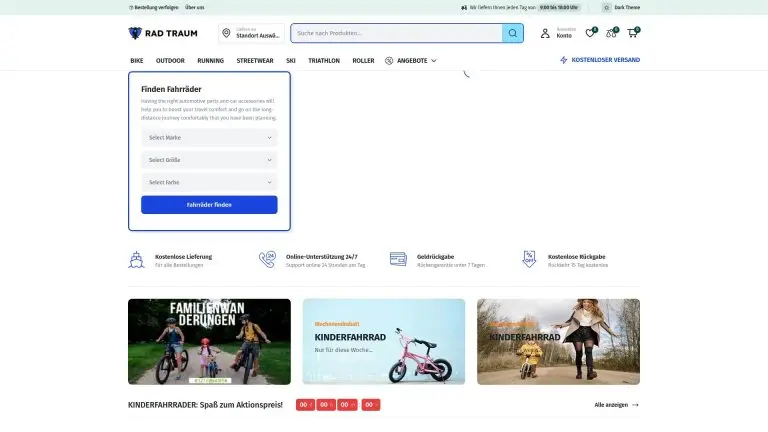Toggle the Dark Theme switch
The width and height of the screenshot is (768, 432).
coord(607,7)
